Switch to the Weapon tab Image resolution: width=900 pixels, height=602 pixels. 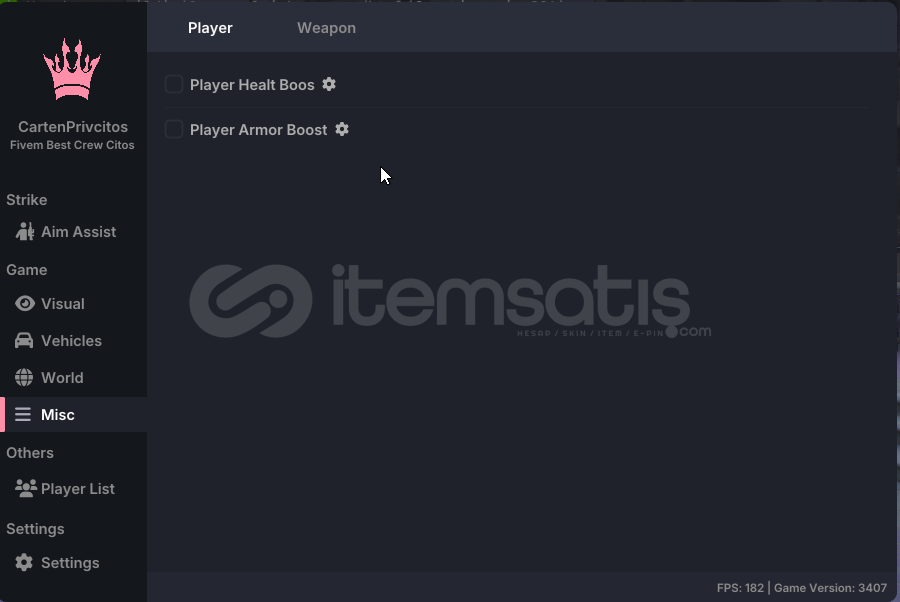[x=327, y=28]
